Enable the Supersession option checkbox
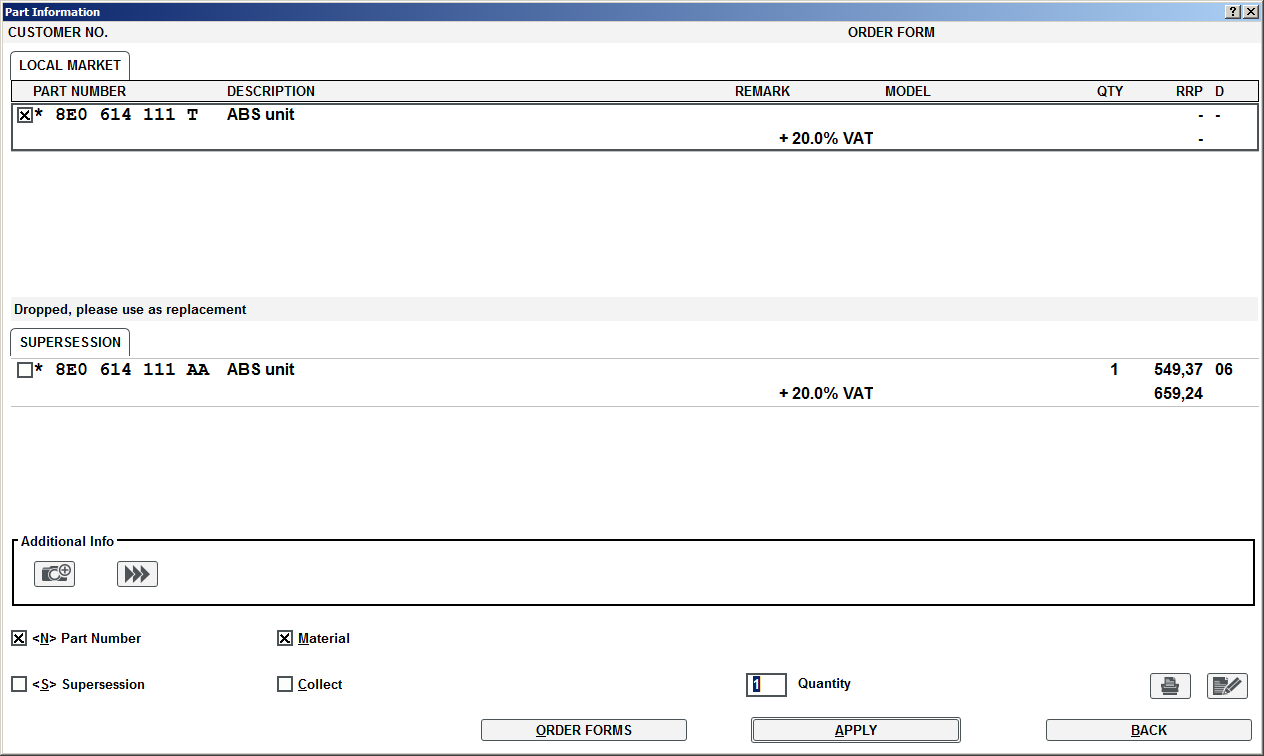Image resolution: width=1264 pixels, height=756 pixels. [19, 684]
